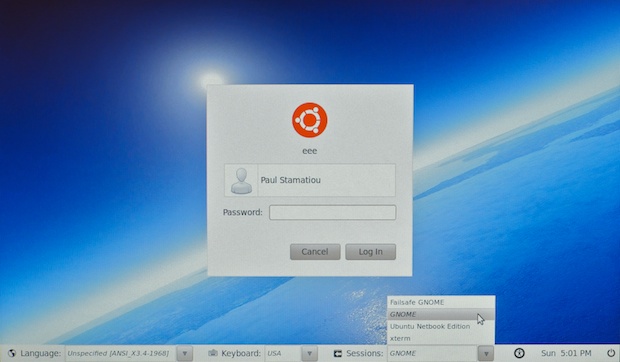Click the orange Ubuntu logo

click(x=310, y=120)
